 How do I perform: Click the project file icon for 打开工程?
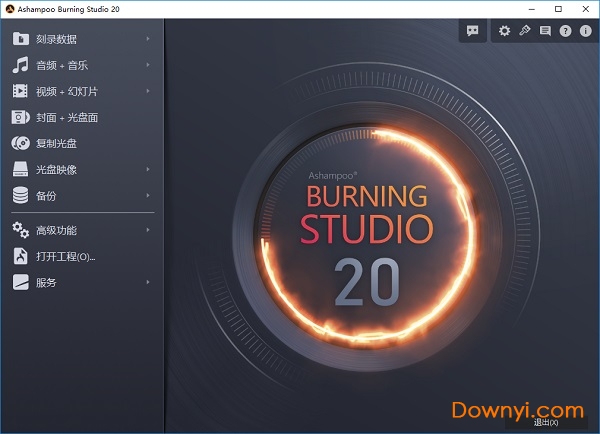point(21,256)
